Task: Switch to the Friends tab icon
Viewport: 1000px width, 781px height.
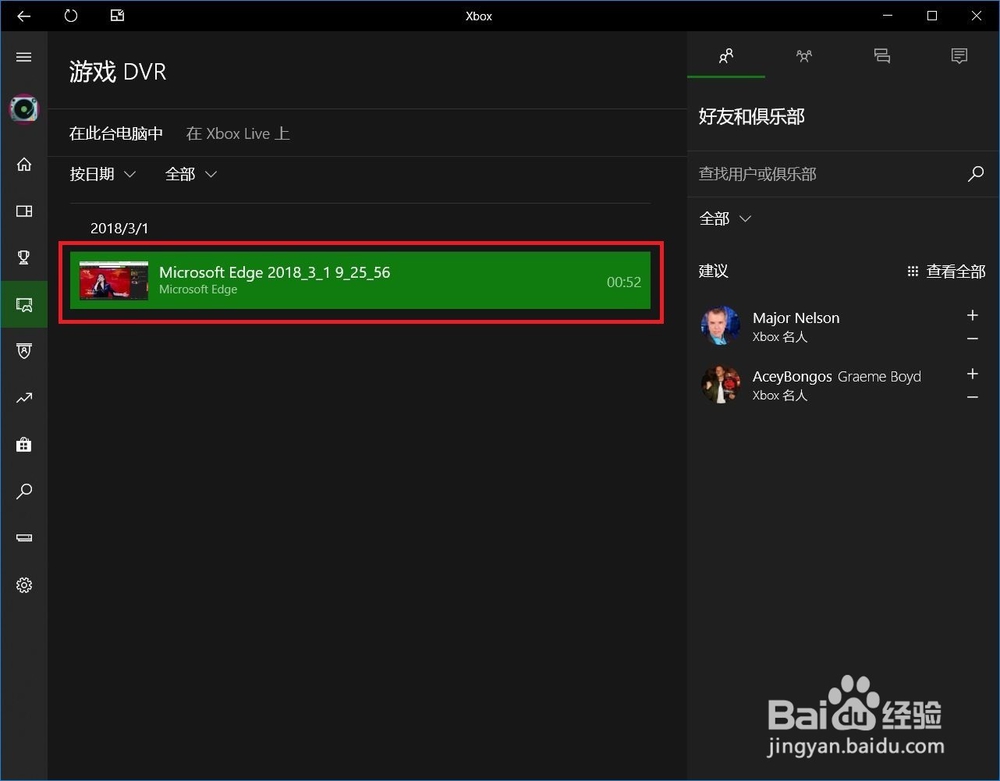Action: pos(726,56)
